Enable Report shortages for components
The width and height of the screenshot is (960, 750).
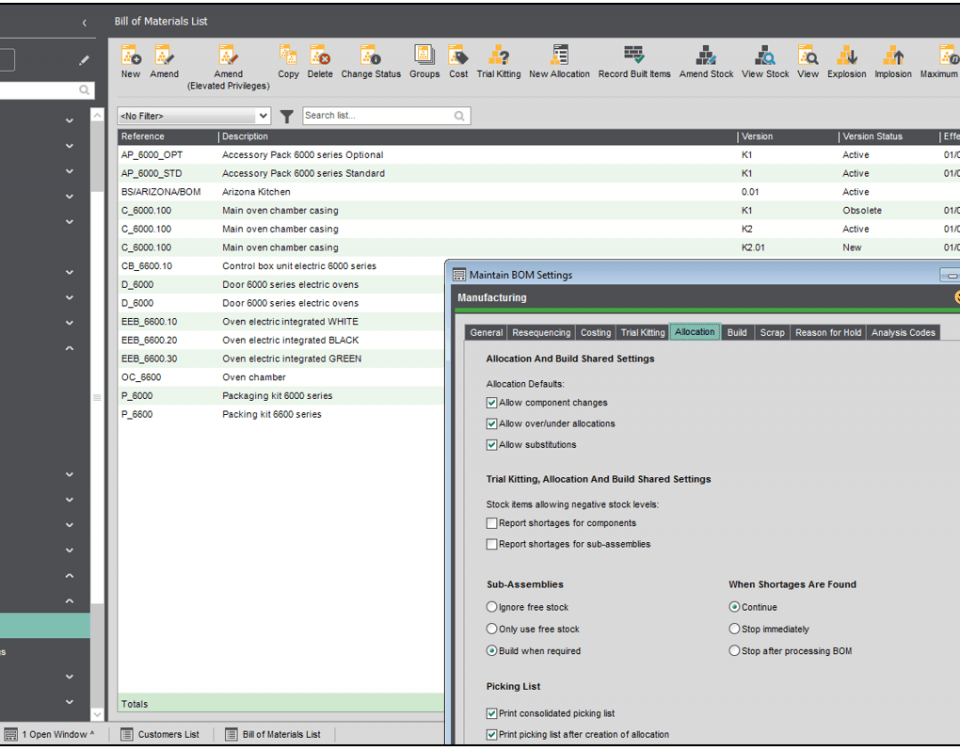tap(491, 523)
